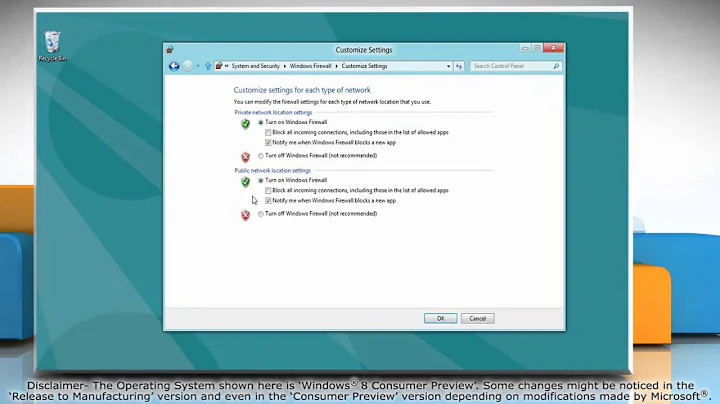
Task: Click red shield icon in public network section
Action: click(x=246, y=215)
